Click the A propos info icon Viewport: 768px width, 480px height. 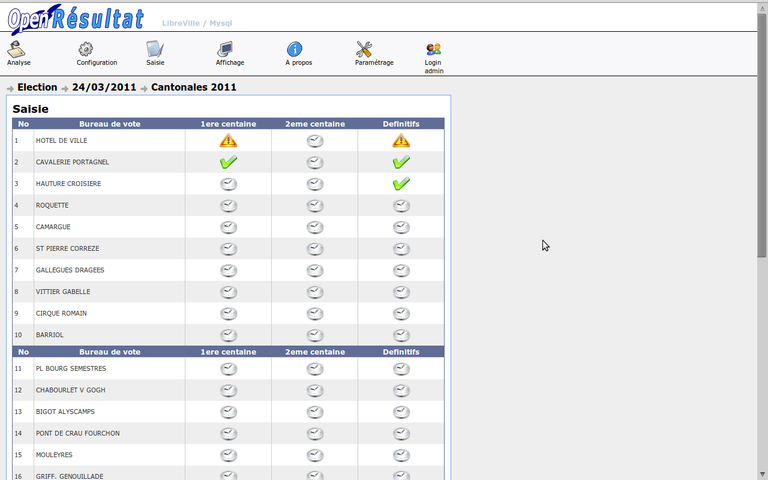click(295, 49)
